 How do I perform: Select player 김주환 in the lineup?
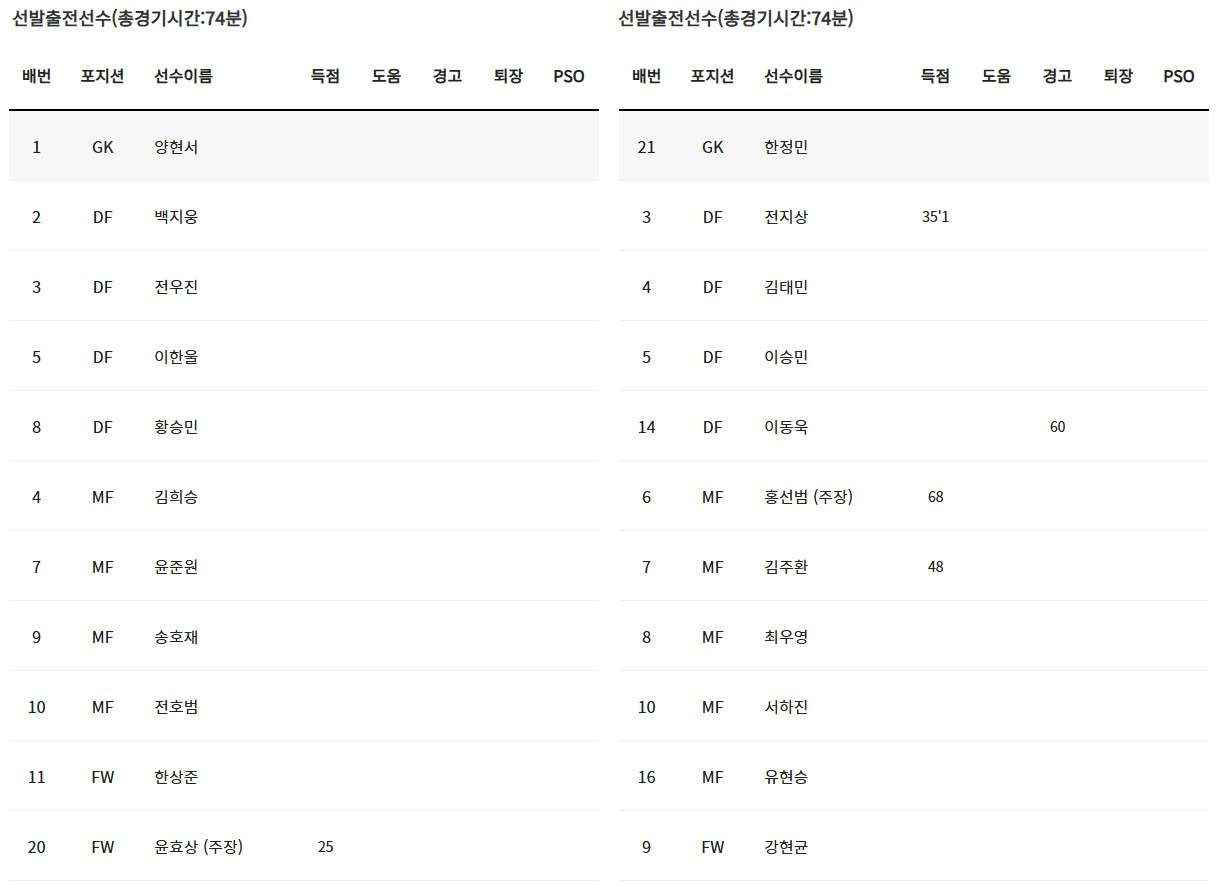point(786,567)
